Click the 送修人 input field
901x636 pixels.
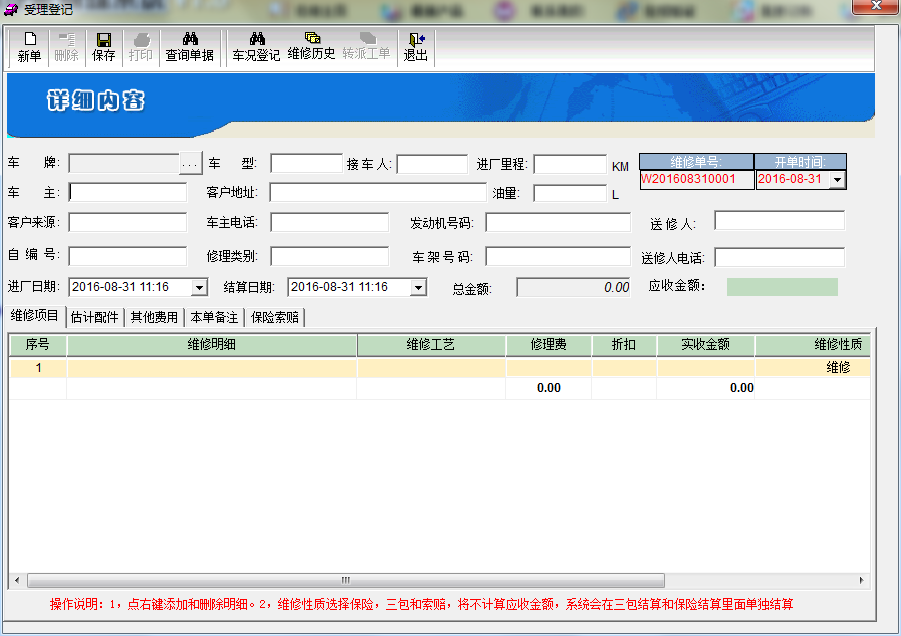point(779,221)
